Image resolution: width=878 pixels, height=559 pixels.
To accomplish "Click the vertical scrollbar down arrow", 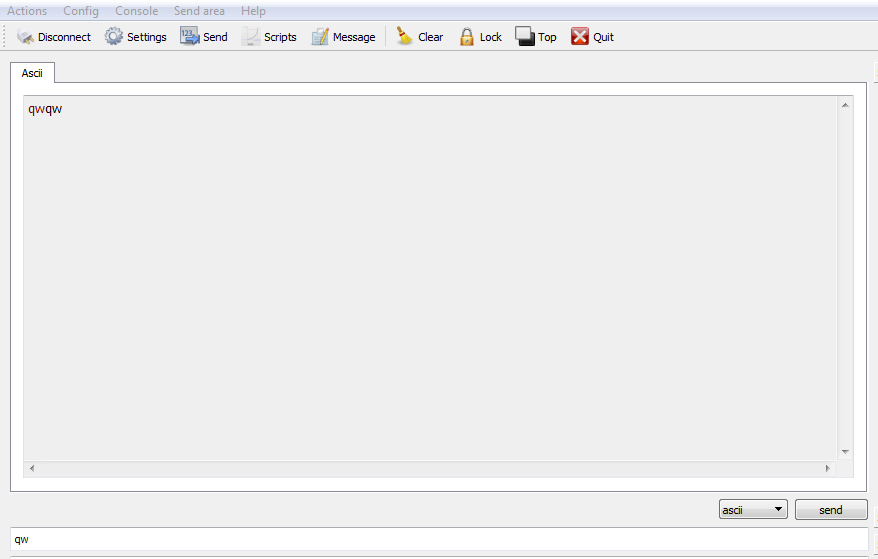I will 845,452.
